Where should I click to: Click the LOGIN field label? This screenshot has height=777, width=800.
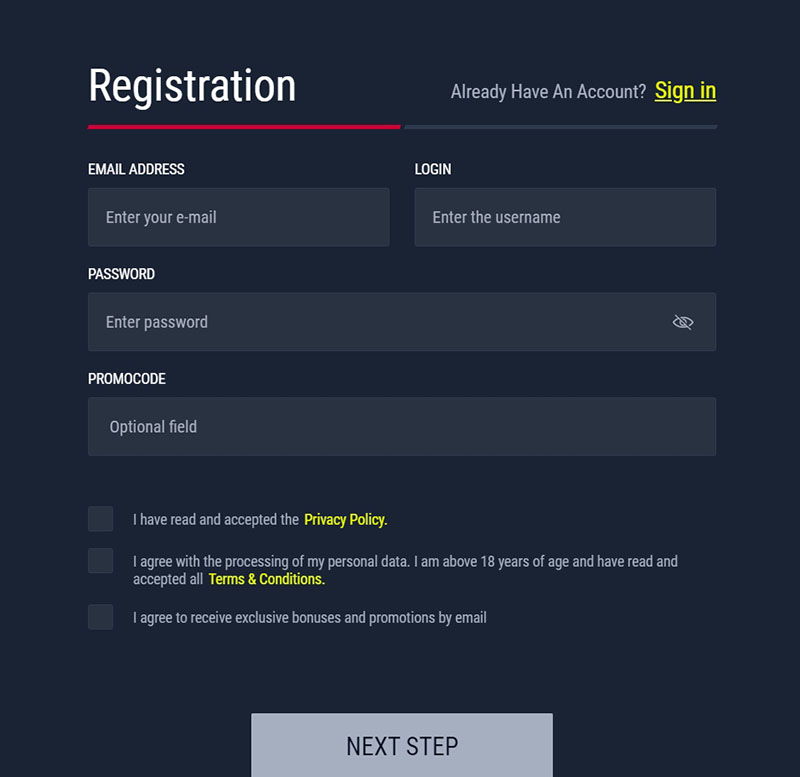[x=433, y=169]
